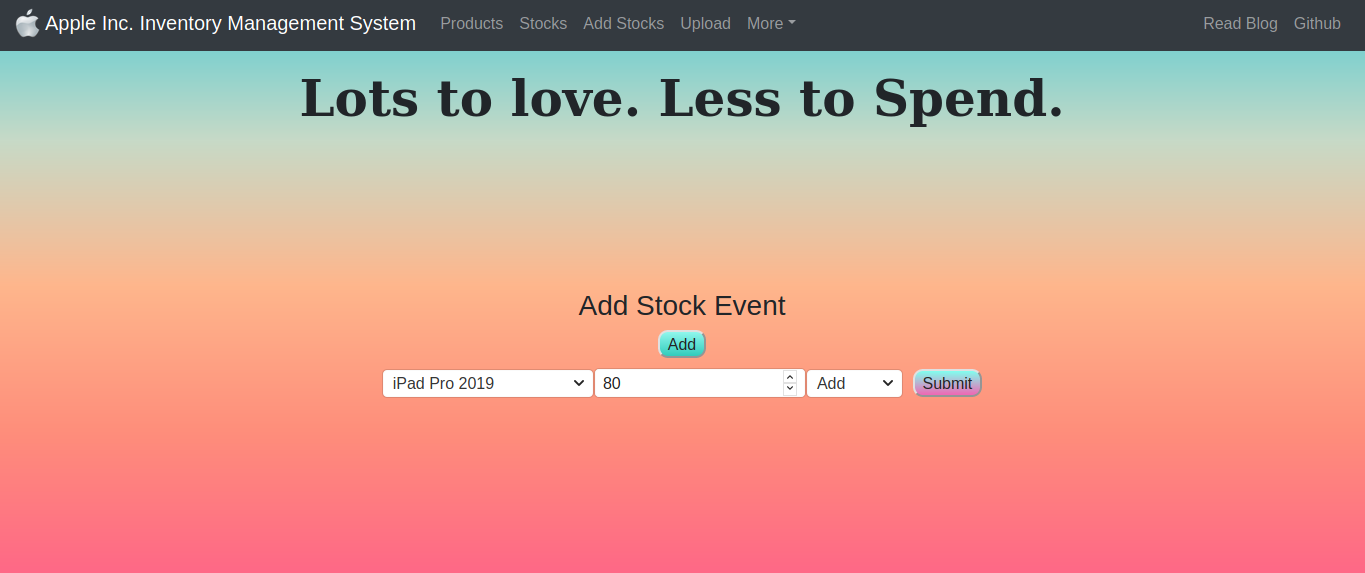Open the iPad Pro 2019 product dropdown

point(488,383)
